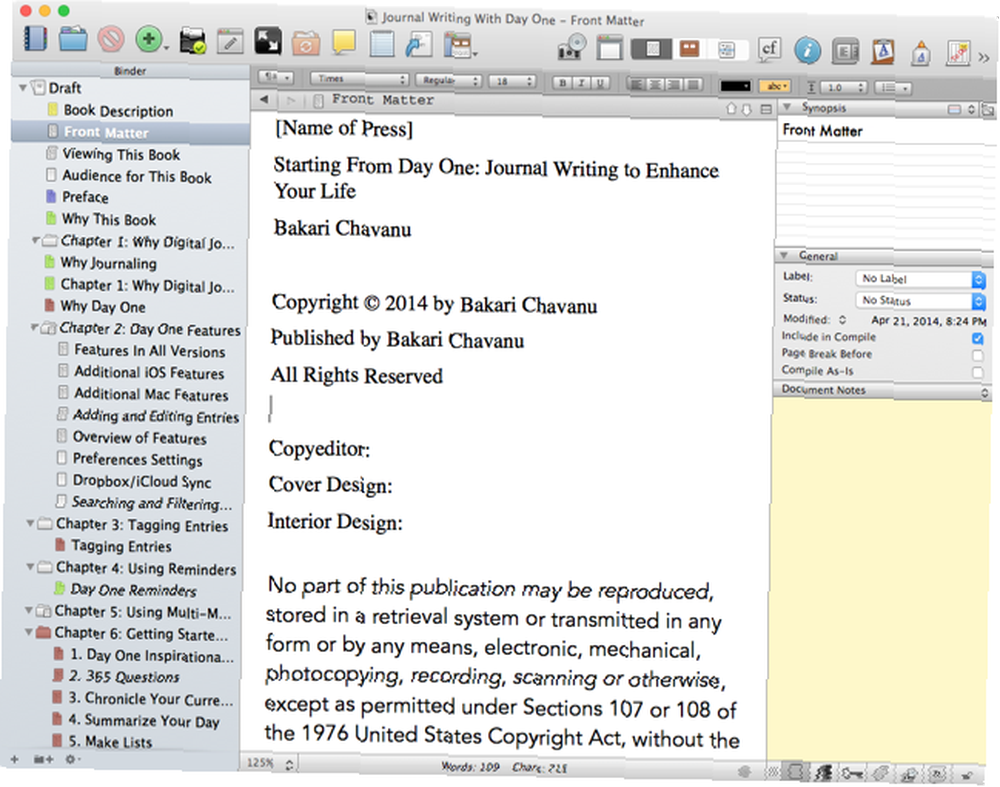Justify the text

(x=694, y=85)
